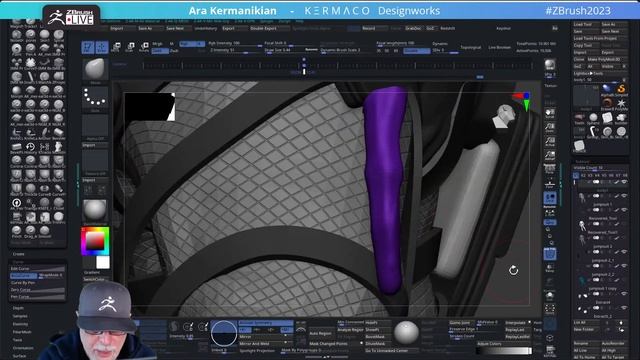Click the timeline playhead marker
The image size is (640, 360).
[x=304, y=72]
